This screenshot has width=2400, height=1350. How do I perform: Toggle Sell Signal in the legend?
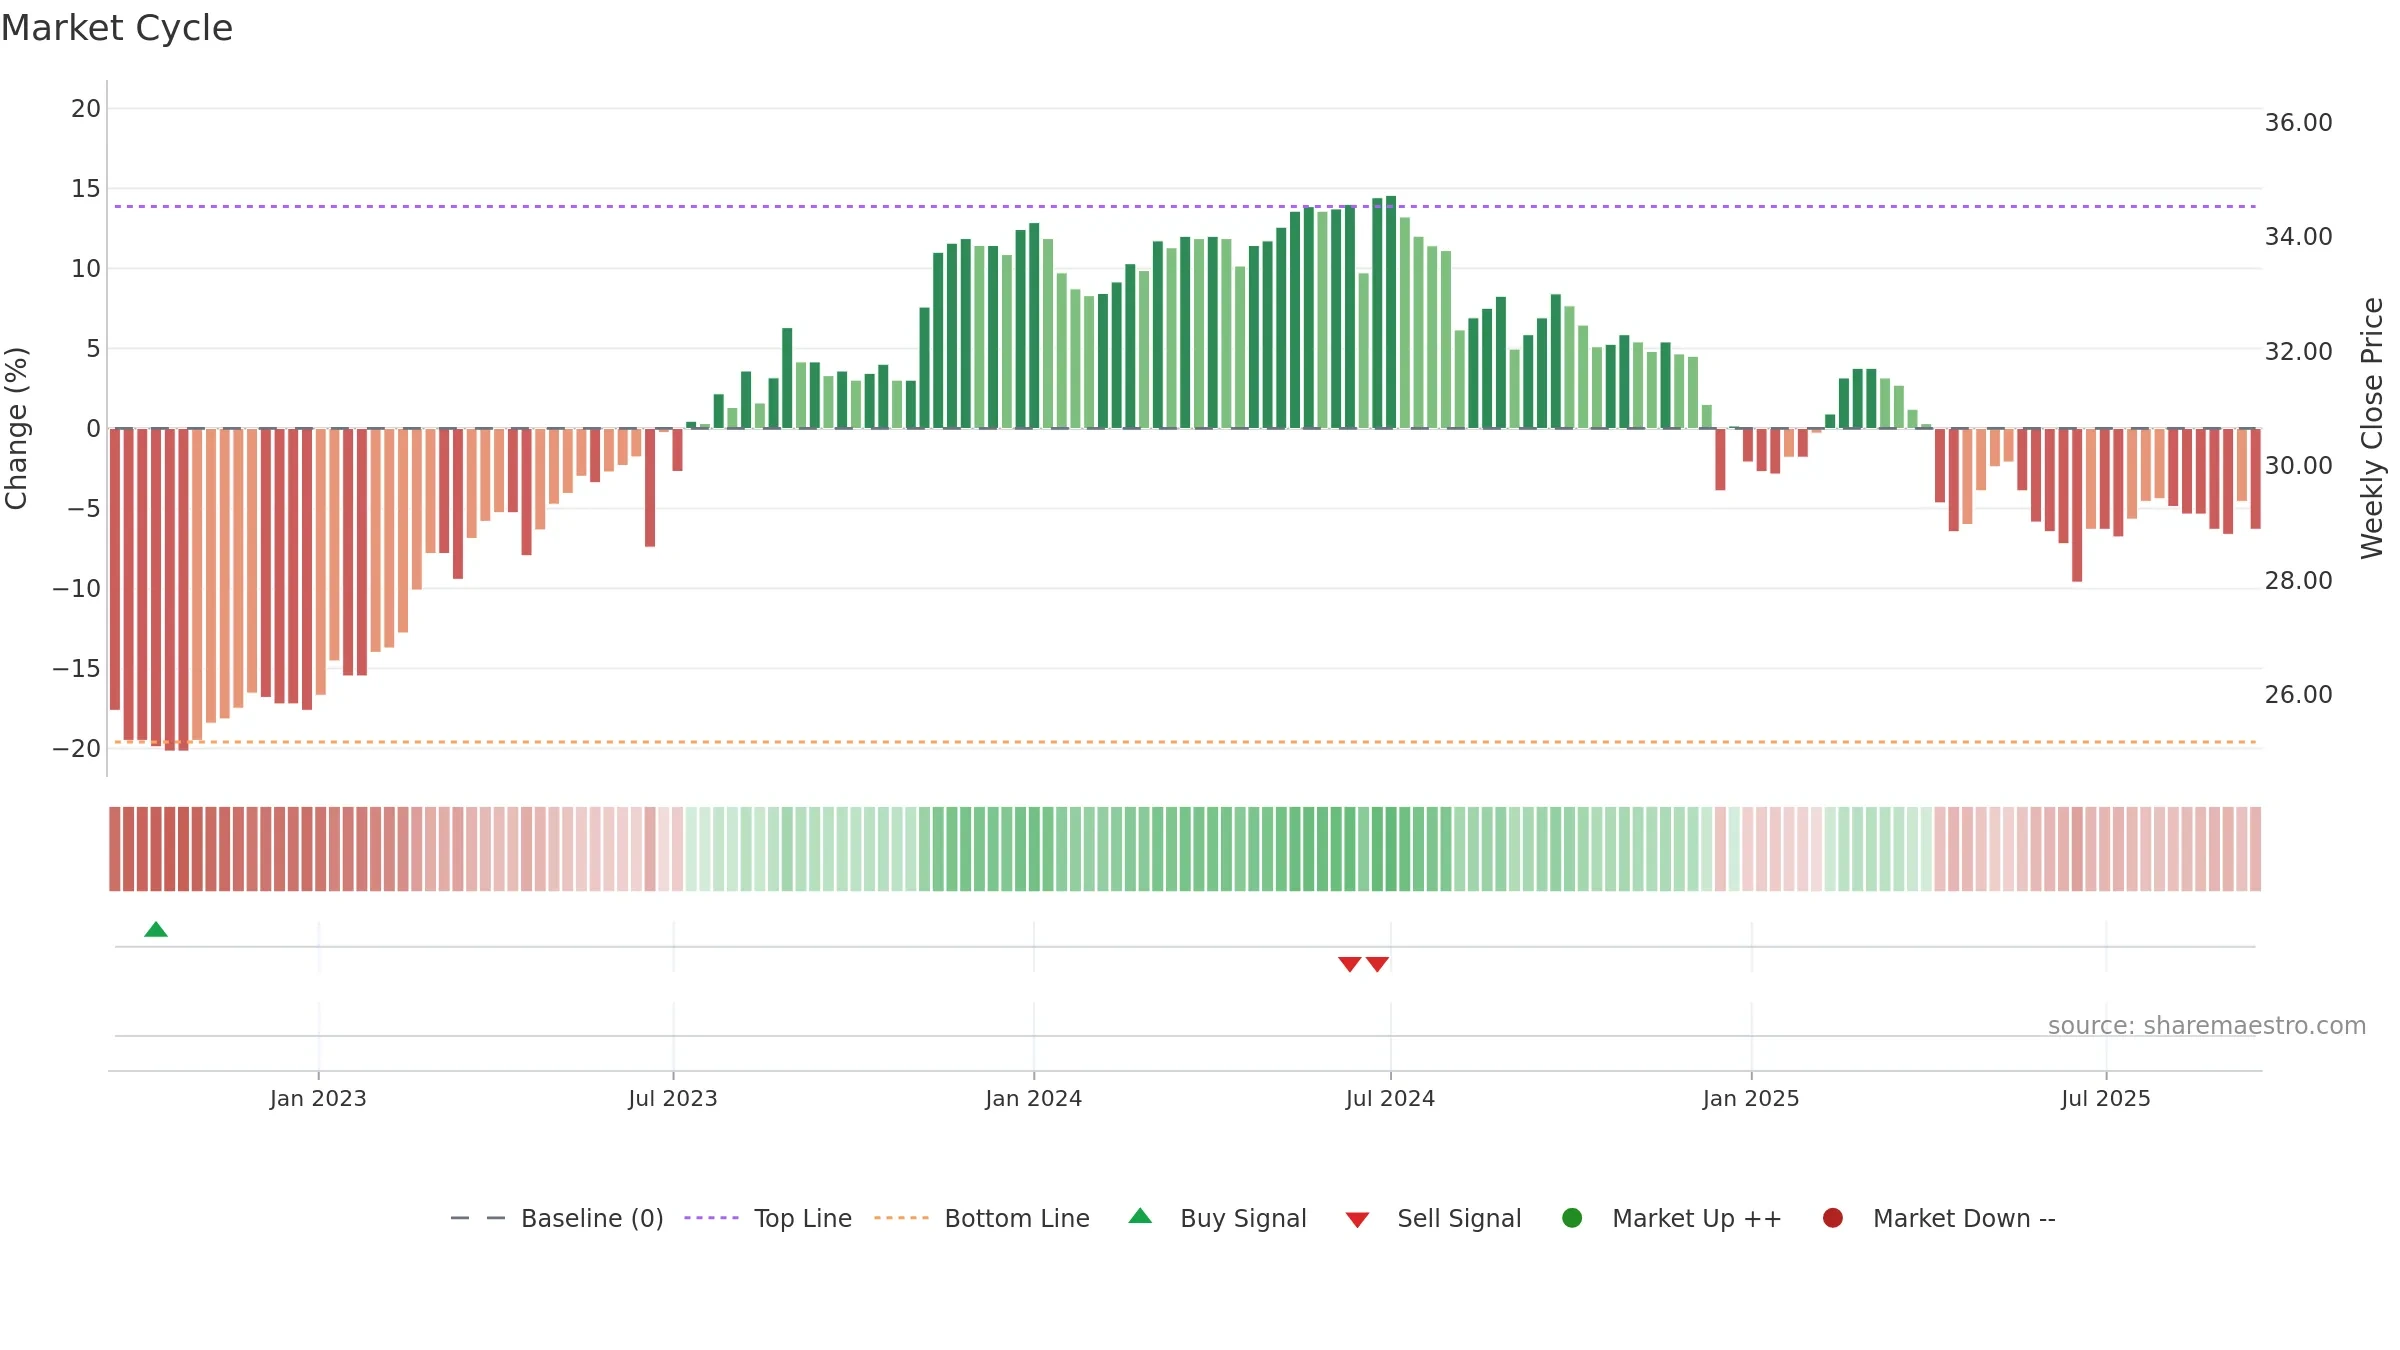pyautogui.click(x=1433, y=1219)
